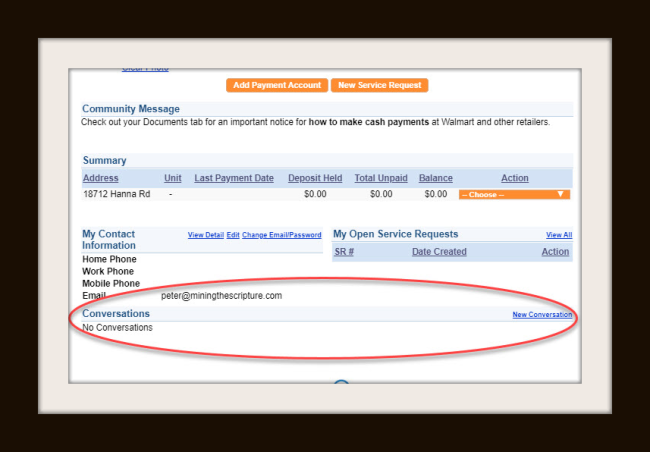Click the No Conversations text

117,328
